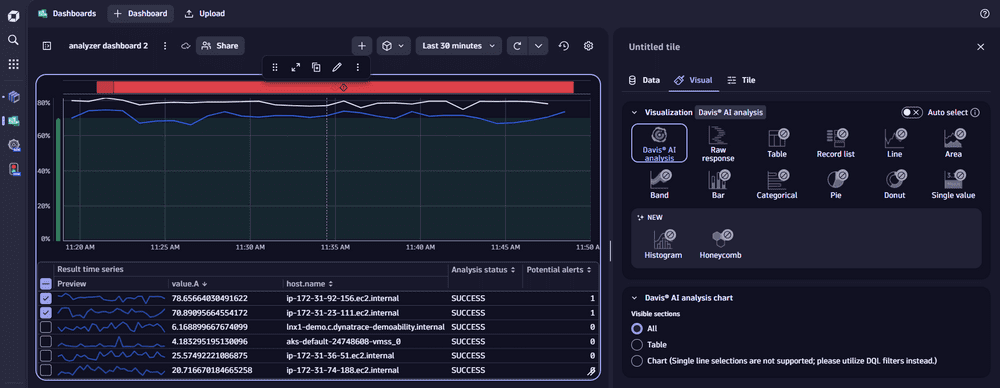Open the refresh interval dropdown arrow
The width and height of the screenshot is (1000, 388).
click(x=538, y=46)
